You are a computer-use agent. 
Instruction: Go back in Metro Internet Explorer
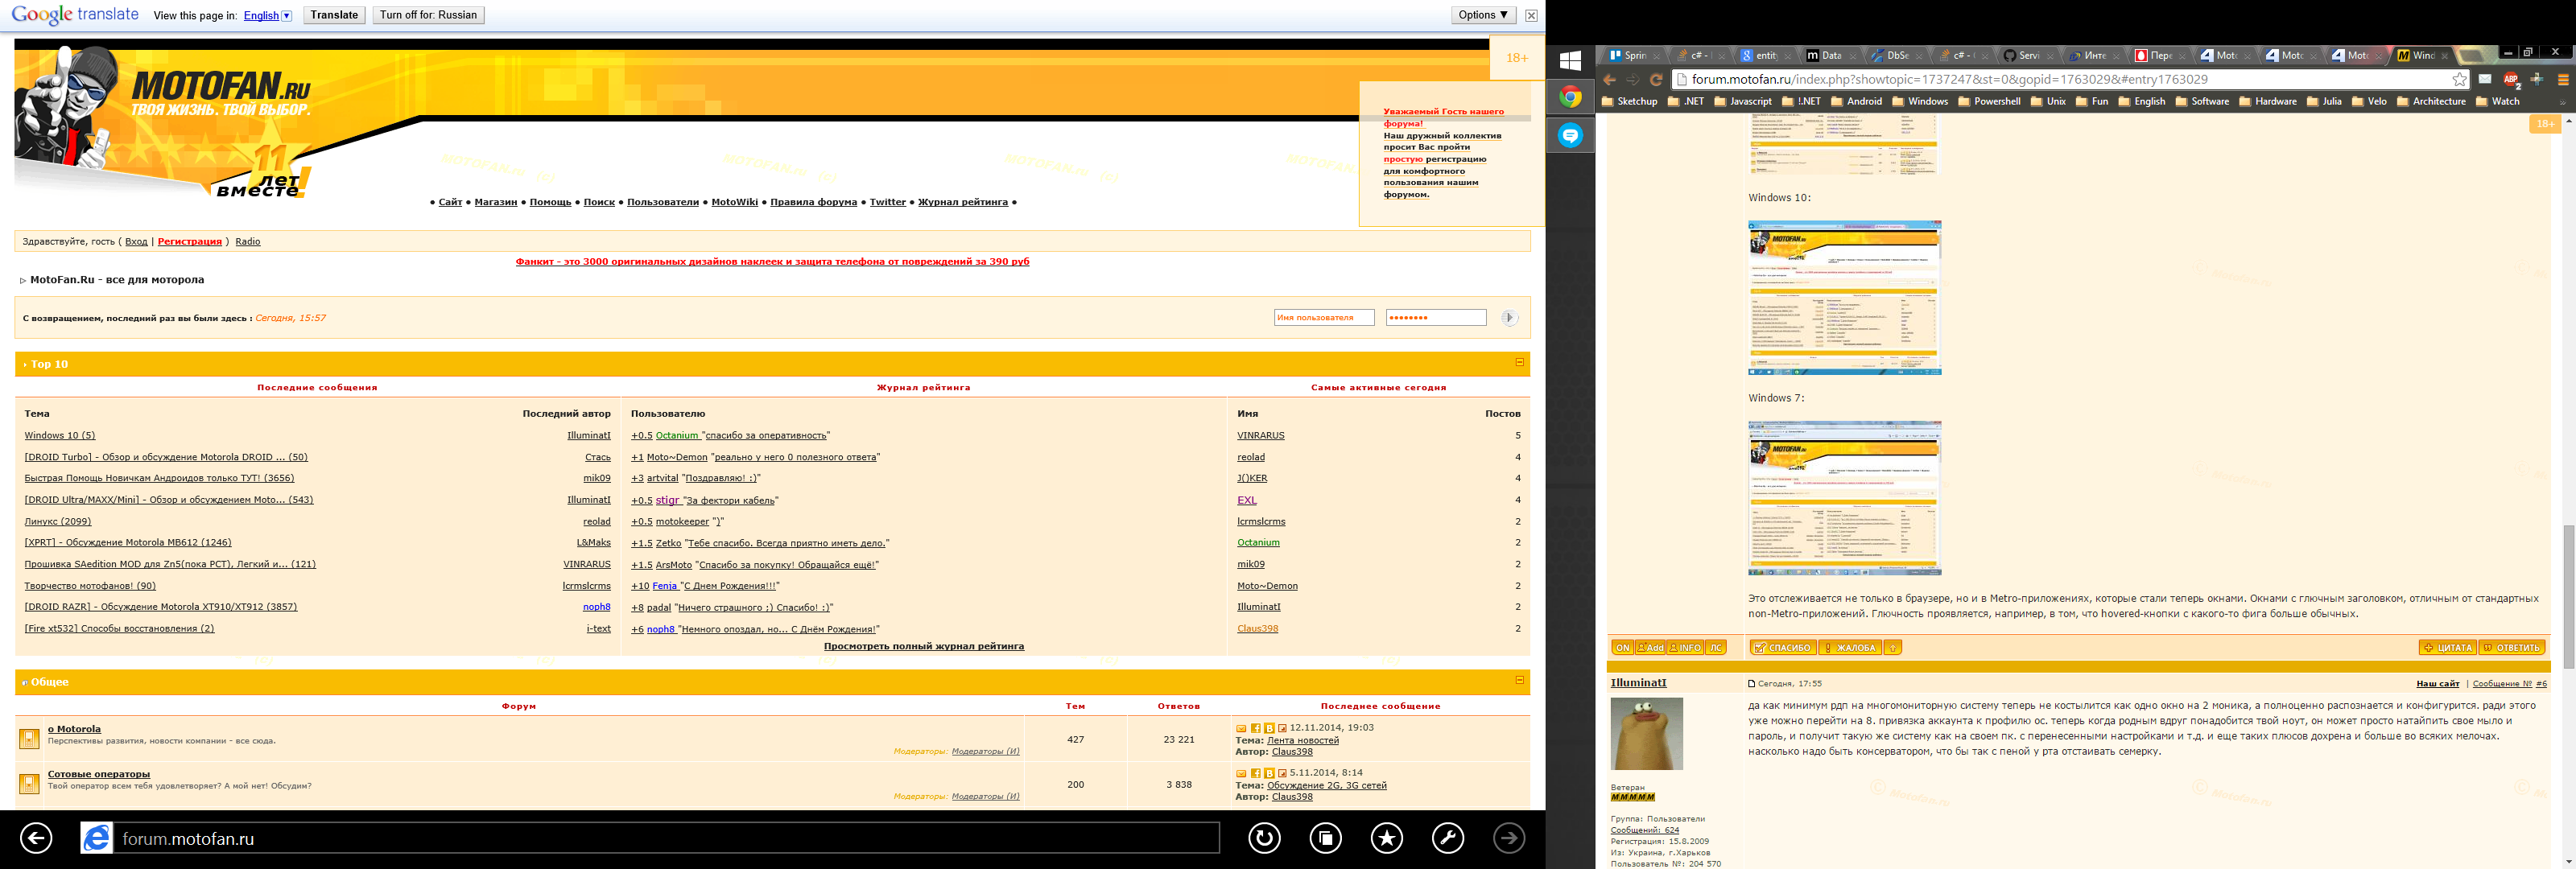tap(36, 838)
